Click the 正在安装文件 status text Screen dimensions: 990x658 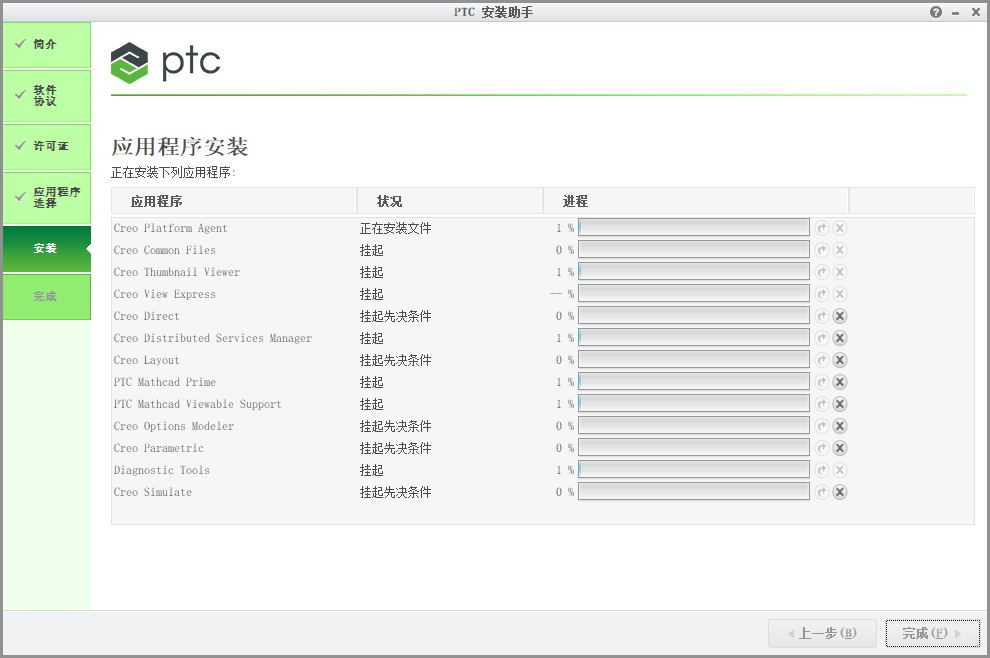tap(396, 229)
